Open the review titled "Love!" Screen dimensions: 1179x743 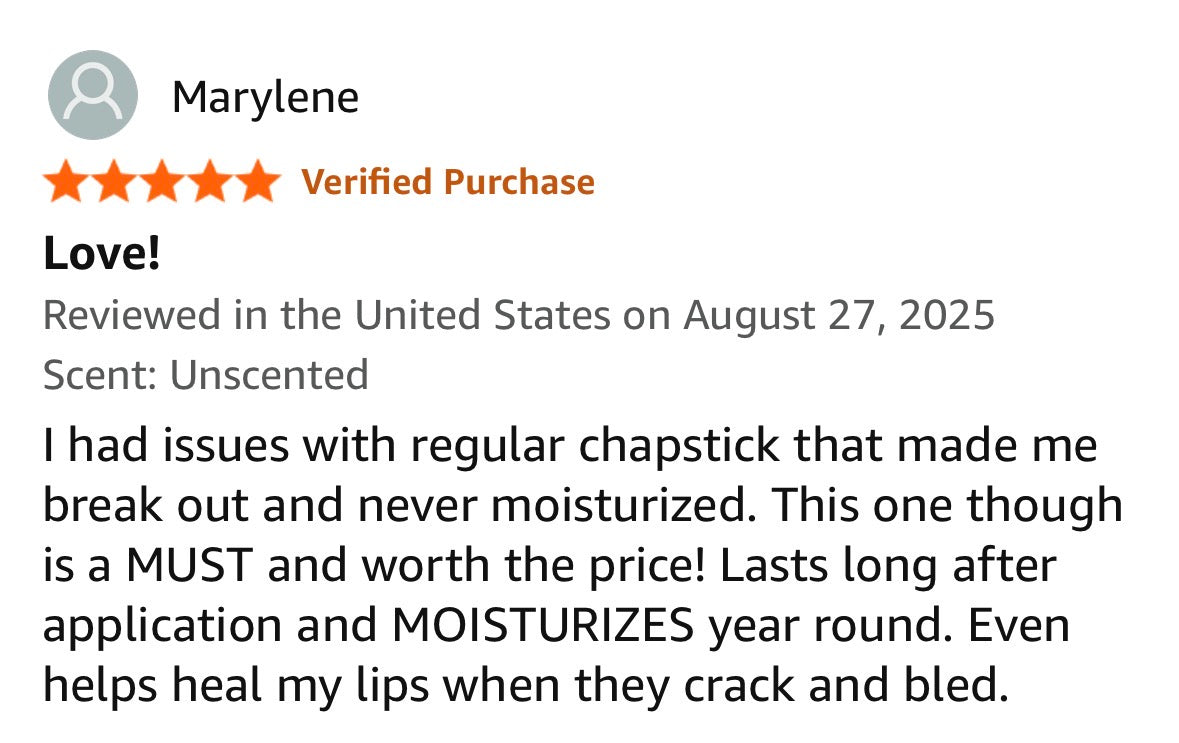[101, 255]
